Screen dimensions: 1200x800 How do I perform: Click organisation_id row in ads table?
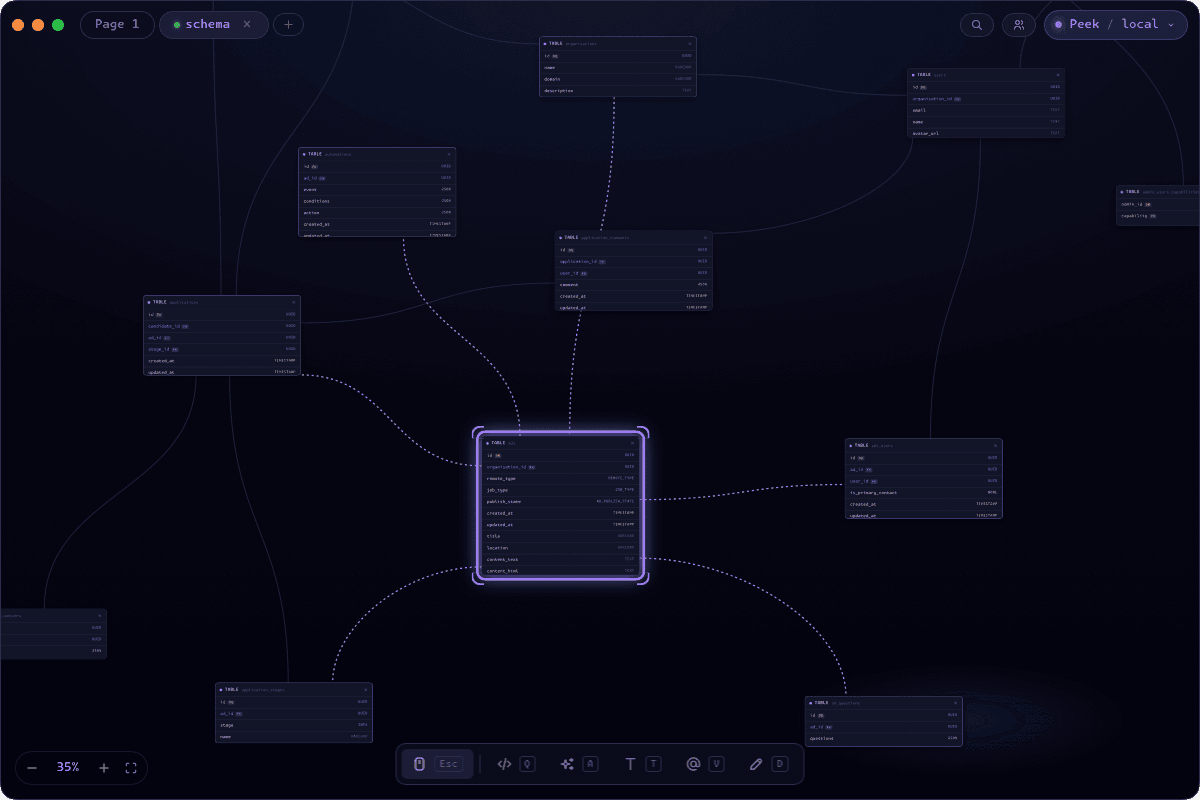click(x=561, y=467)
